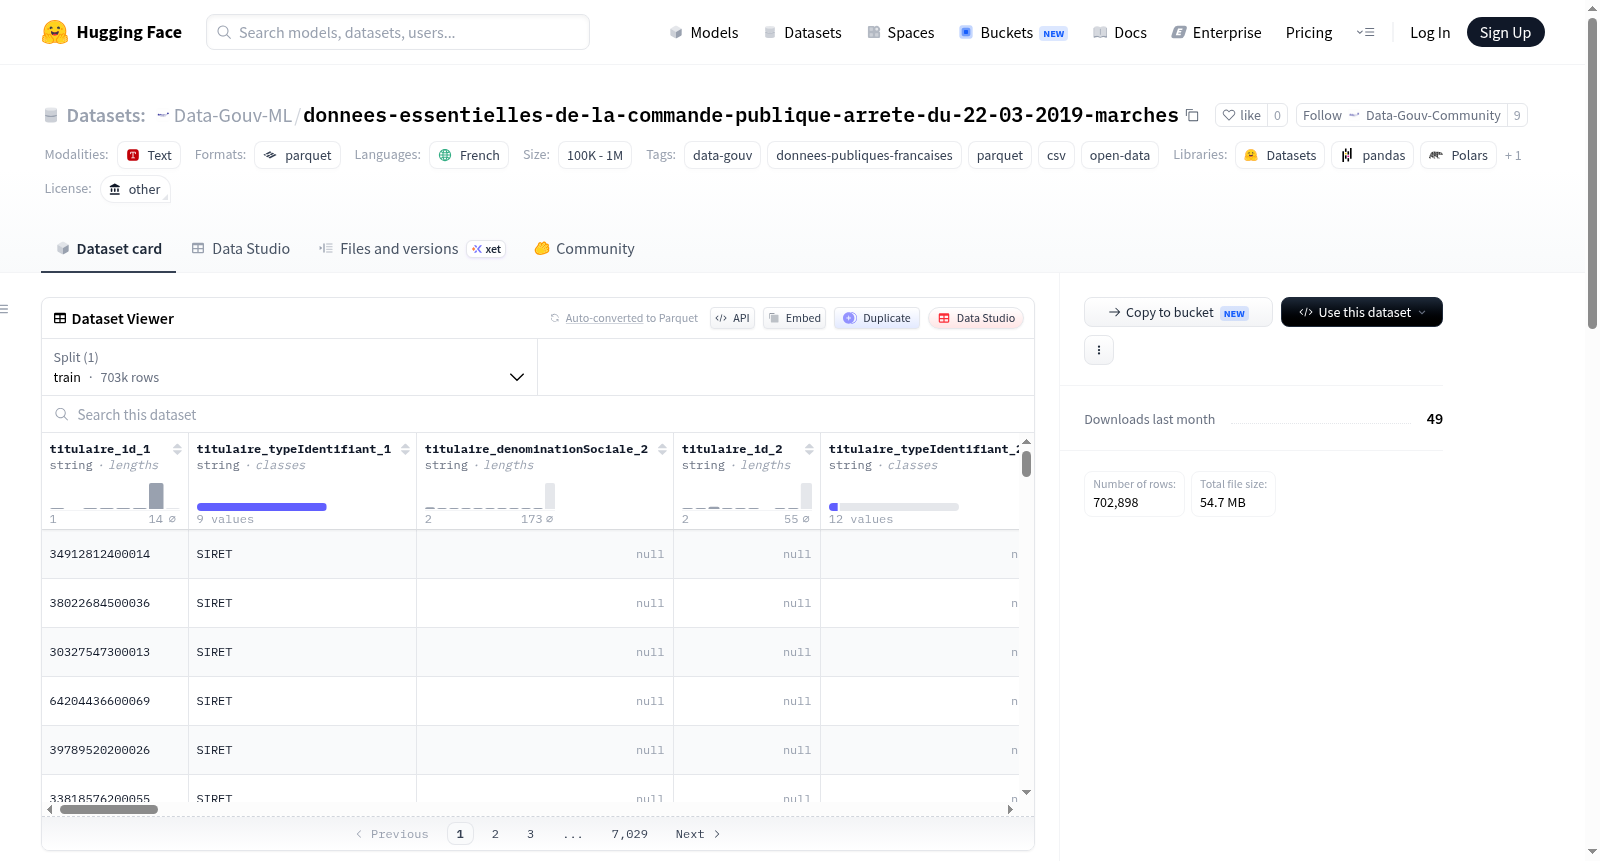Open the left sidebar table of contents icon
Screen dimensions: 1600x861
[5, 309]
